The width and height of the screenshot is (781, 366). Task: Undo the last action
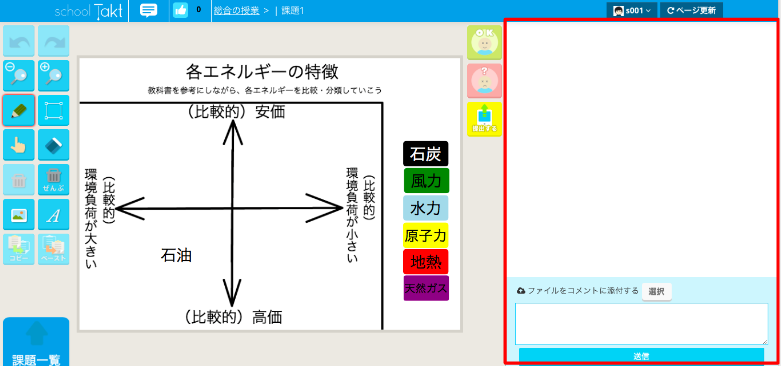(x=19, y=41)
